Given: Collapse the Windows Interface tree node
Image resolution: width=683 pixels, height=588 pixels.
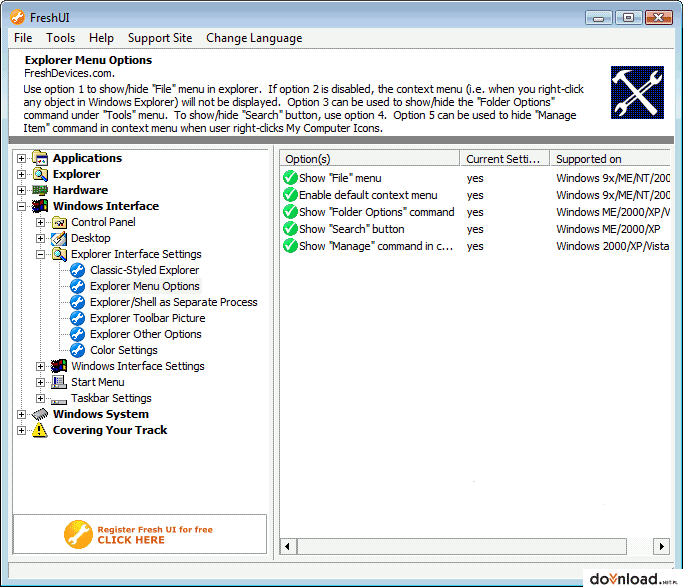Looking at the screenshot, I should tap(21, 206).
